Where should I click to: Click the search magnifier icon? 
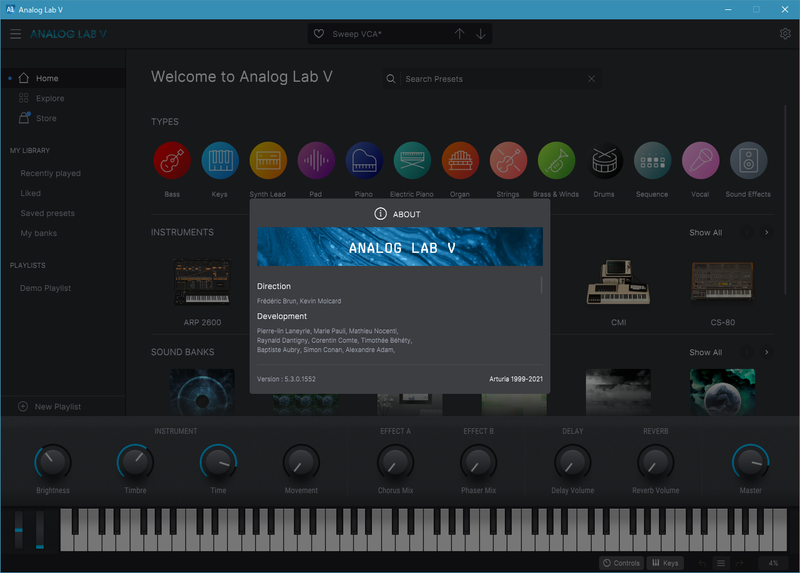[391, 79]
